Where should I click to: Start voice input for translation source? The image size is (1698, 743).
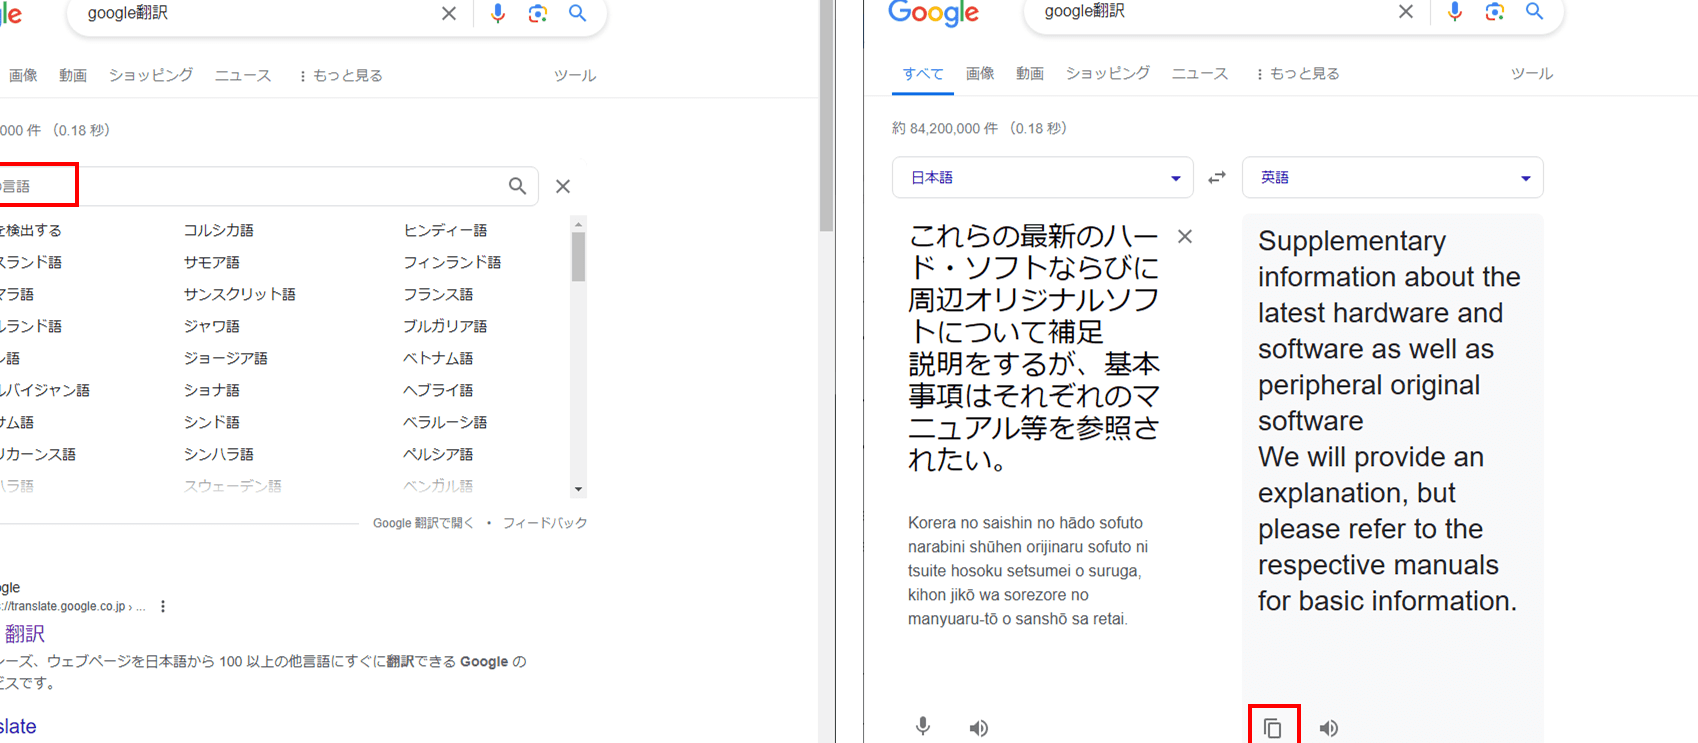[x=923, y=727]
